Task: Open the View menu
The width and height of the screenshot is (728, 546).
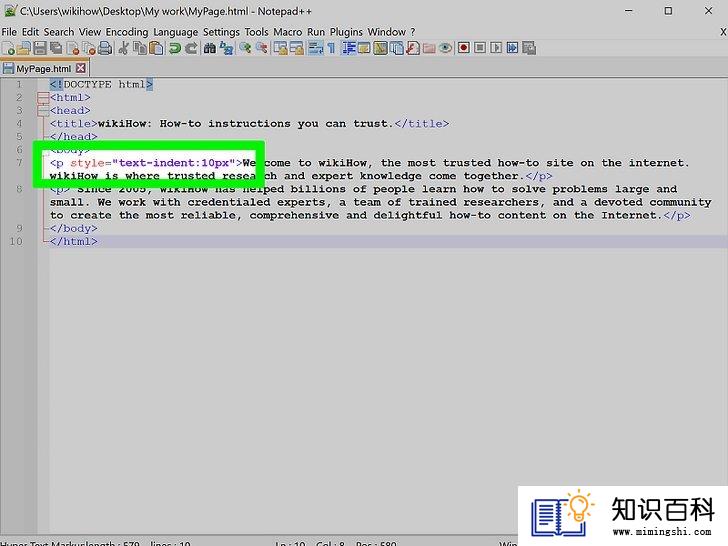Action: (x=90, y=32)
